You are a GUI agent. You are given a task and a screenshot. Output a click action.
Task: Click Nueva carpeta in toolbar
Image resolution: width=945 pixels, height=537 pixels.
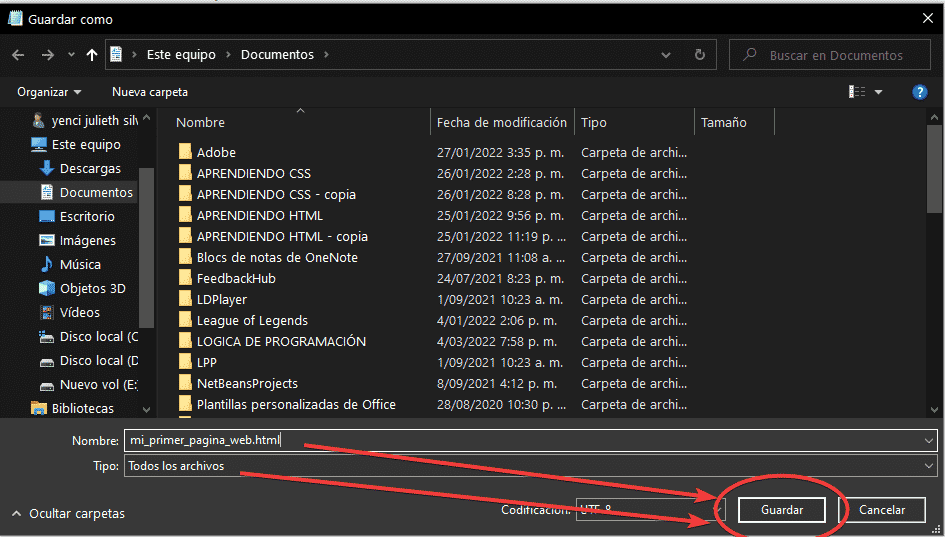(149, 92)
